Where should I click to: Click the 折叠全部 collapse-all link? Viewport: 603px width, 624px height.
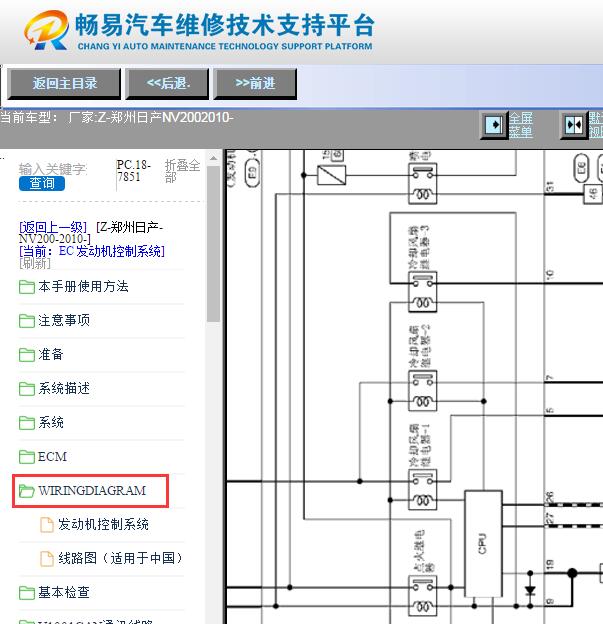pyautogui.click(x=182, y=171)
